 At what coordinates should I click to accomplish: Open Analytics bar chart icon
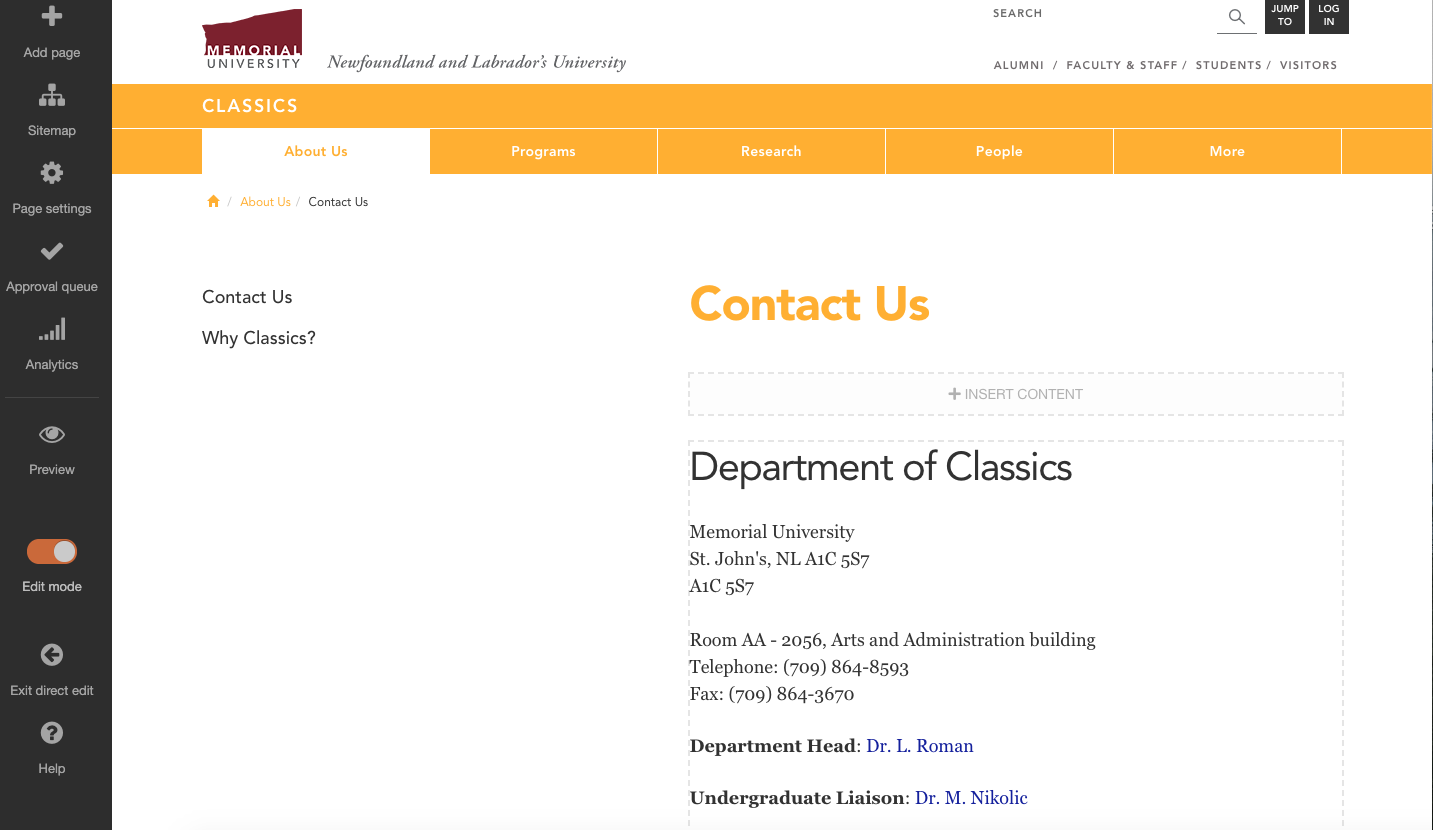(x=52, y=329)
